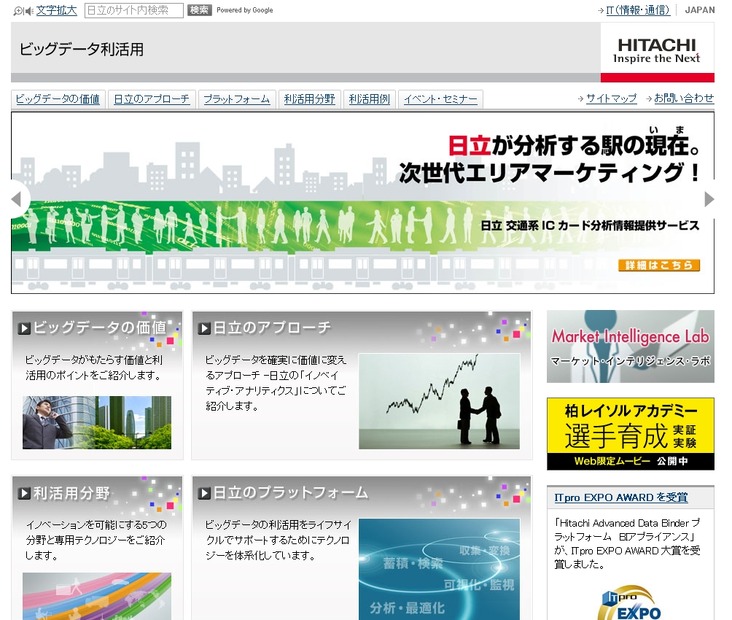Screen dimensions: 732x620
Task: Click the Hitachi Advanced Data Binder description text
Action: pos(627,543)
